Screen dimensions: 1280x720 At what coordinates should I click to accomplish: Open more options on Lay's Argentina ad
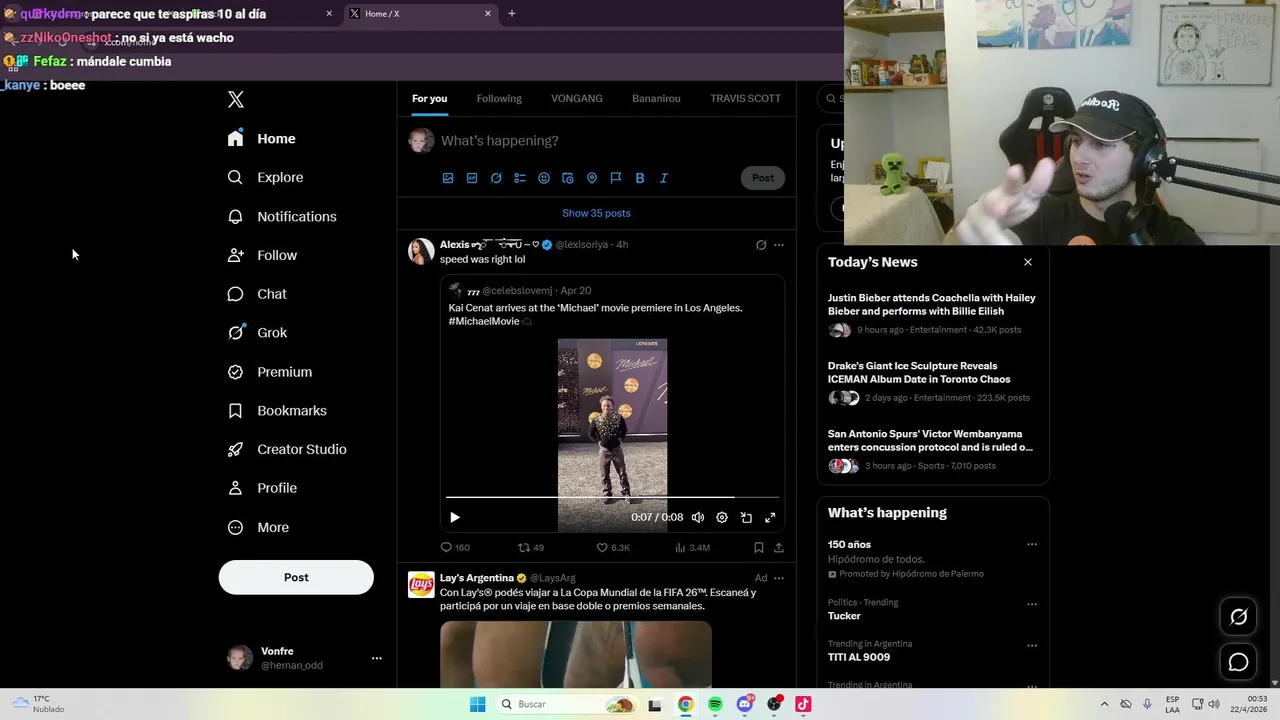pos(779,578)
